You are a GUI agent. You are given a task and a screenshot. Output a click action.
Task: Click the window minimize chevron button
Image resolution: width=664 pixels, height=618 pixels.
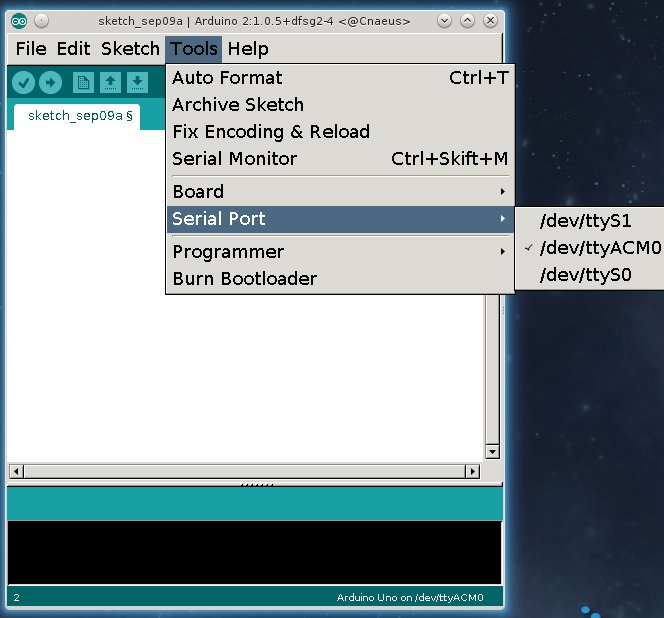(x=444, y=21)
